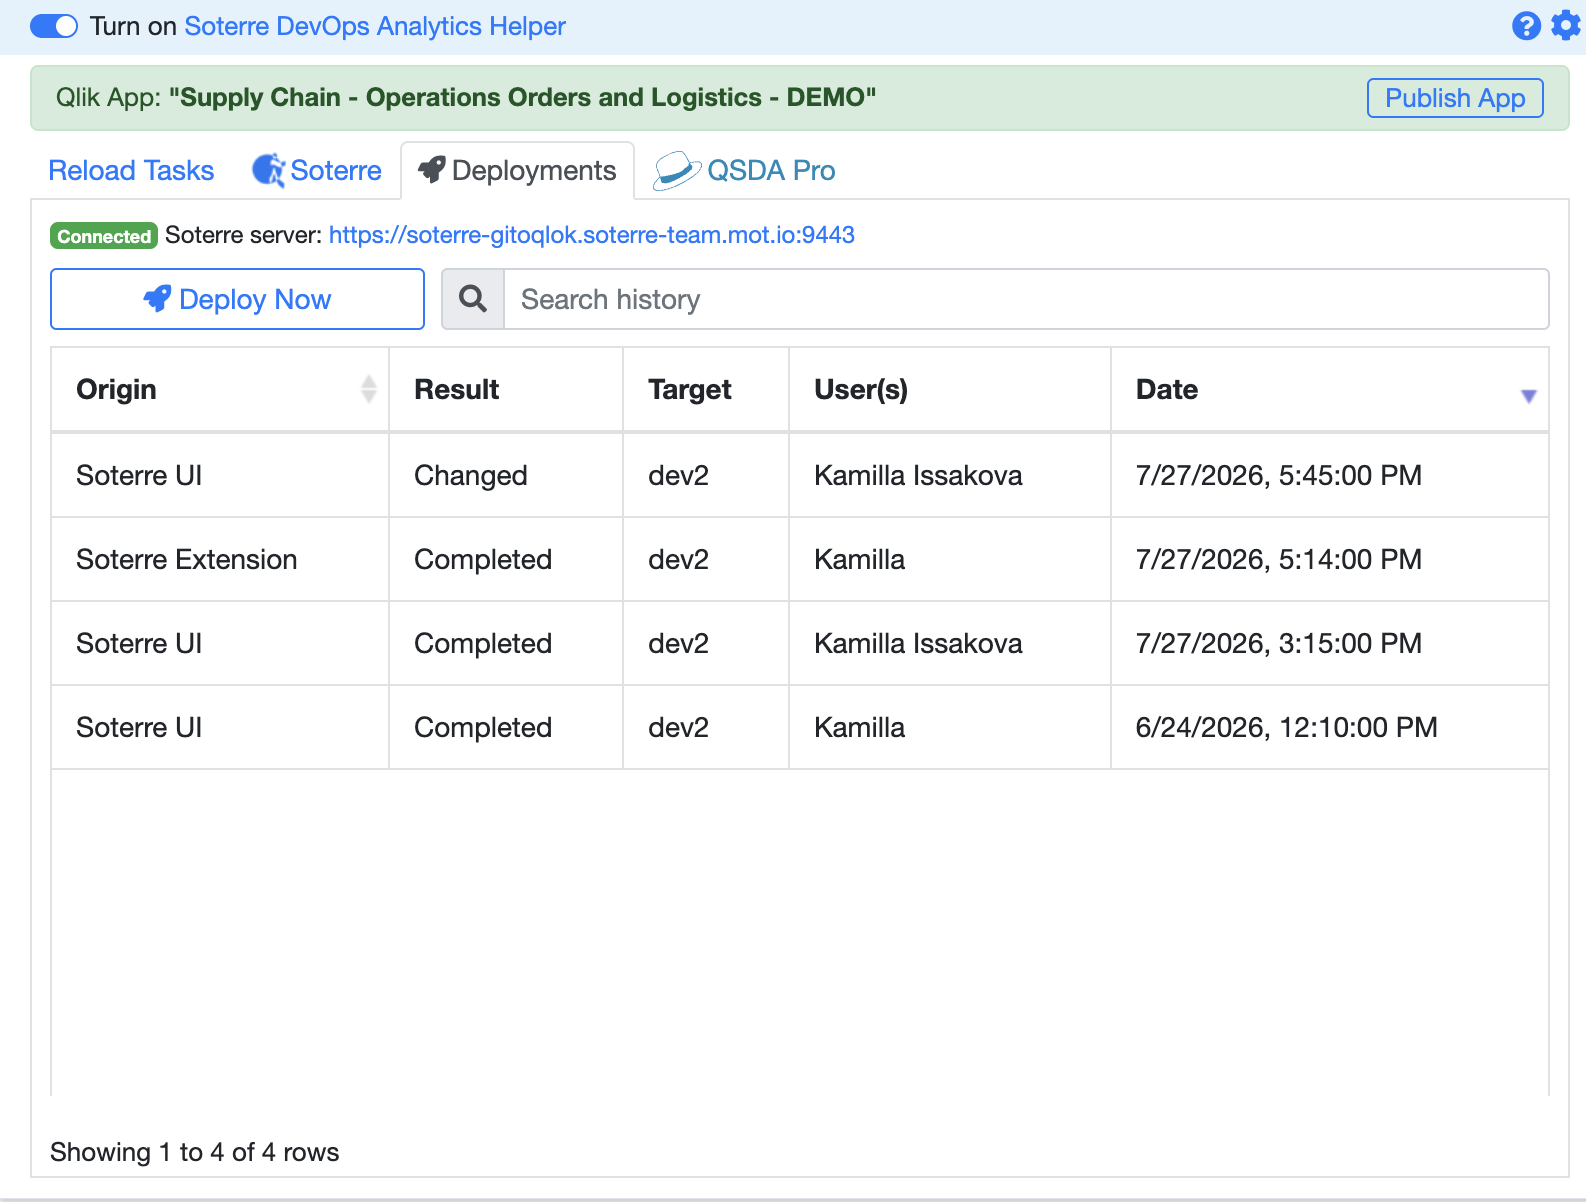Focus the Search history field
This screenshot has height=1202, width=1586.
pos(1026,299)
